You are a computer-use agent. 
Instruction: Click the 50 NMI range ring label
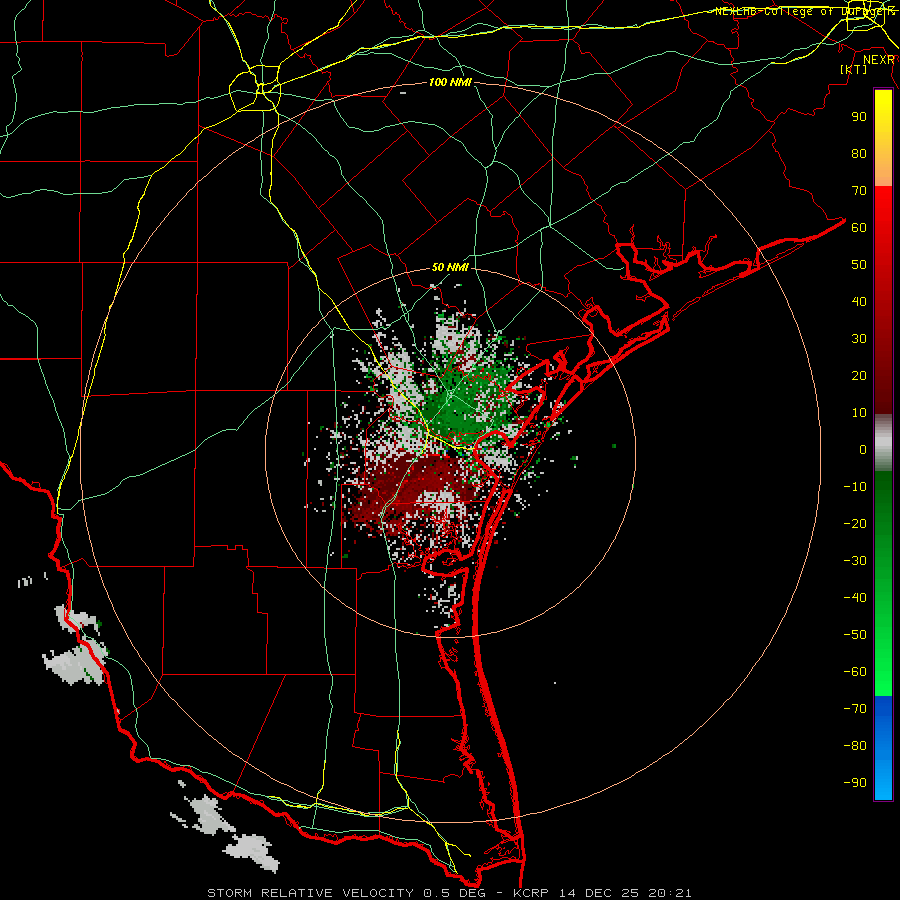tap(450, 267)
